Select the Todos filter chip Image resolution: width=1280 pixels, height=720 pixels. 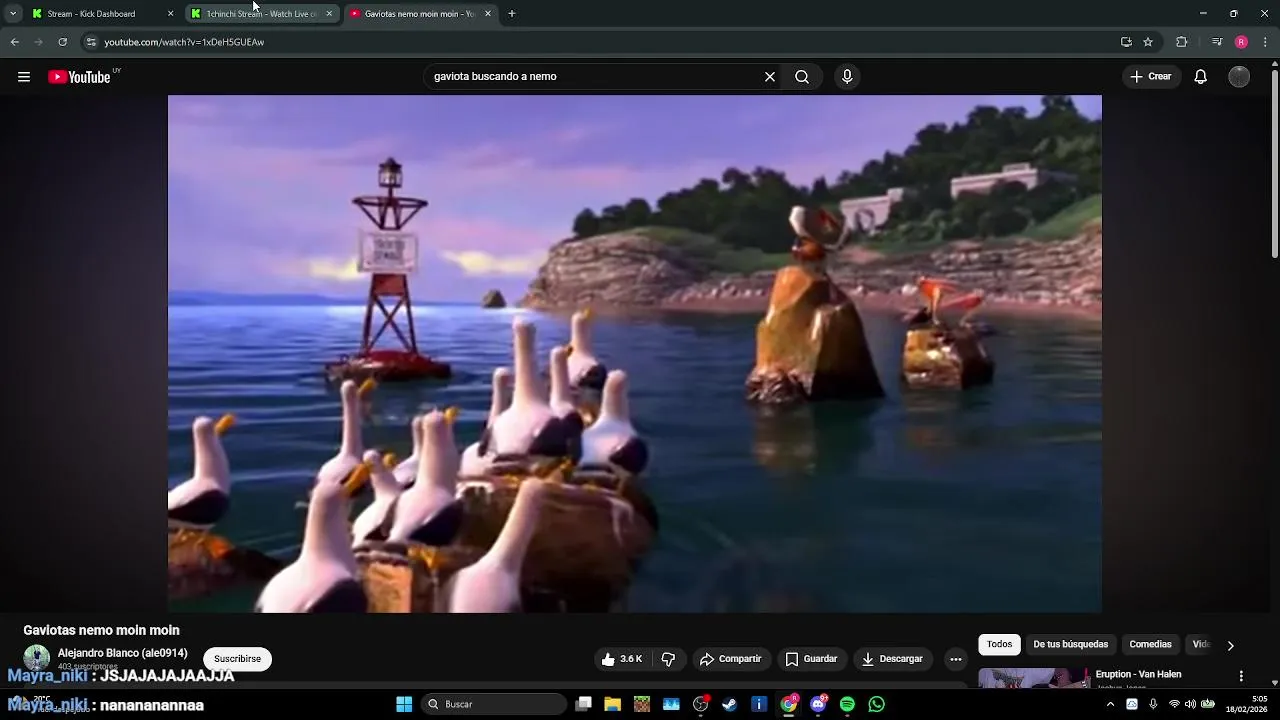999,644
